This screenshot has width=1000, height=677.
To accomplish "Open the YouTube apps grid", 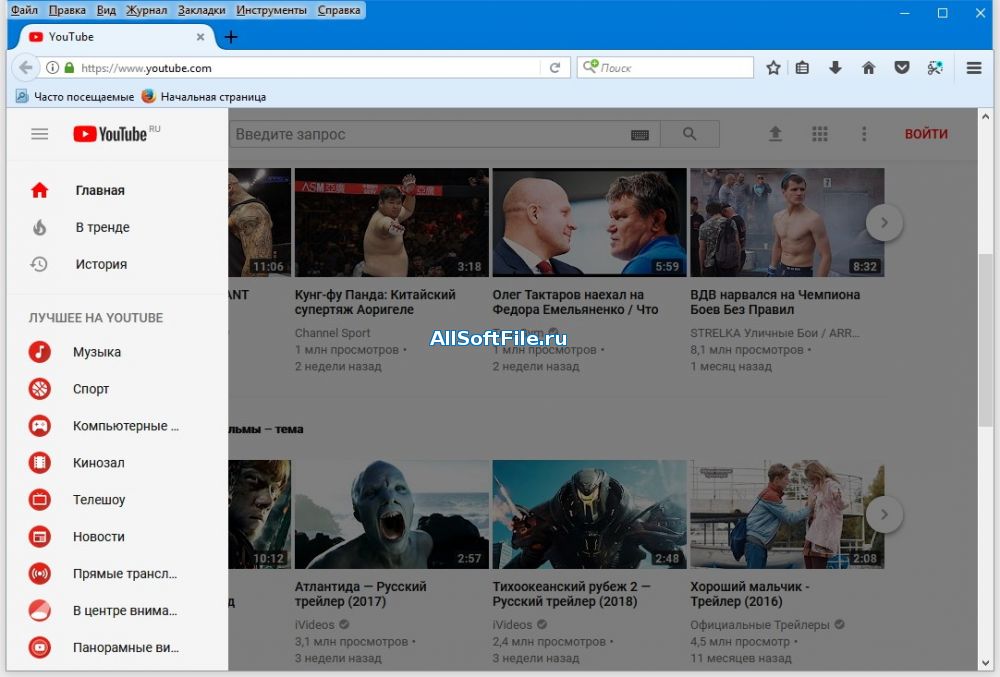I will (x=820, y=134).
